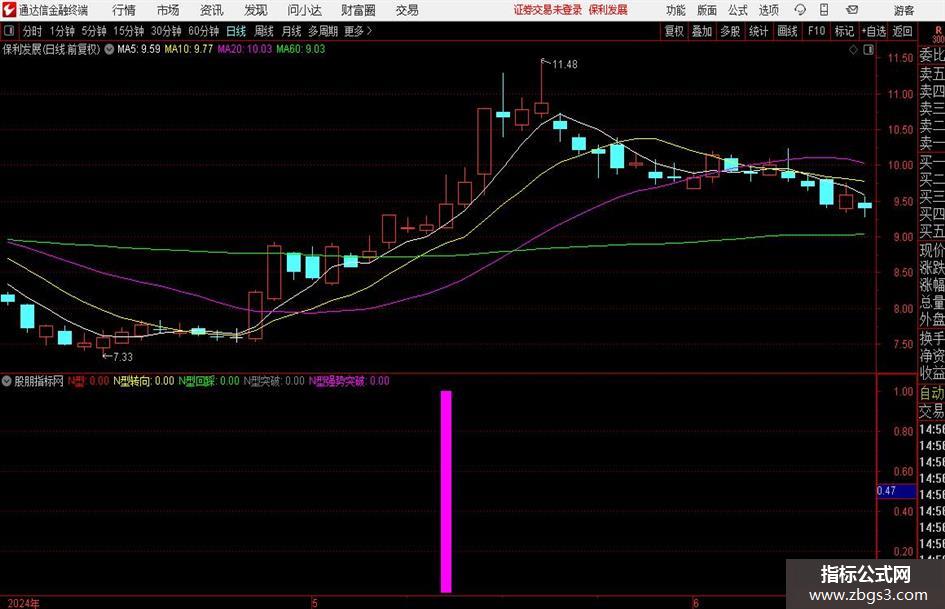Open the 公式 menu
This screenshot has width=945, height=609.
(737, 10)
